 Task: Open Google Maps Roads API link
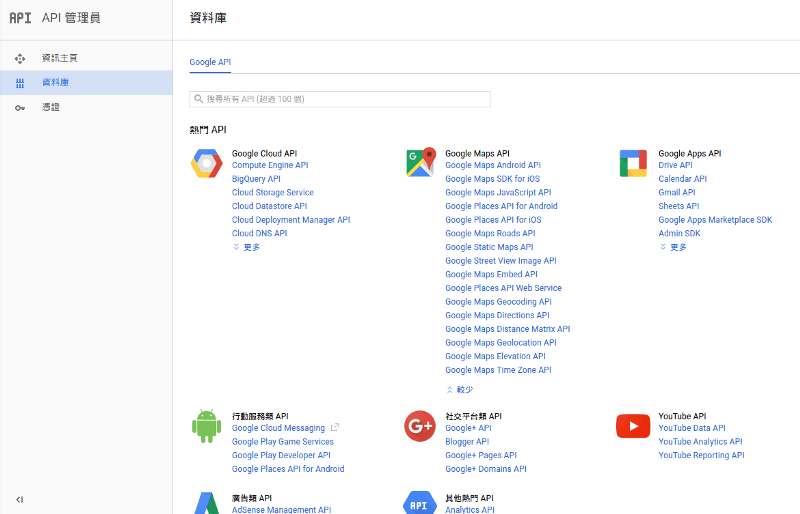[490, 233]
